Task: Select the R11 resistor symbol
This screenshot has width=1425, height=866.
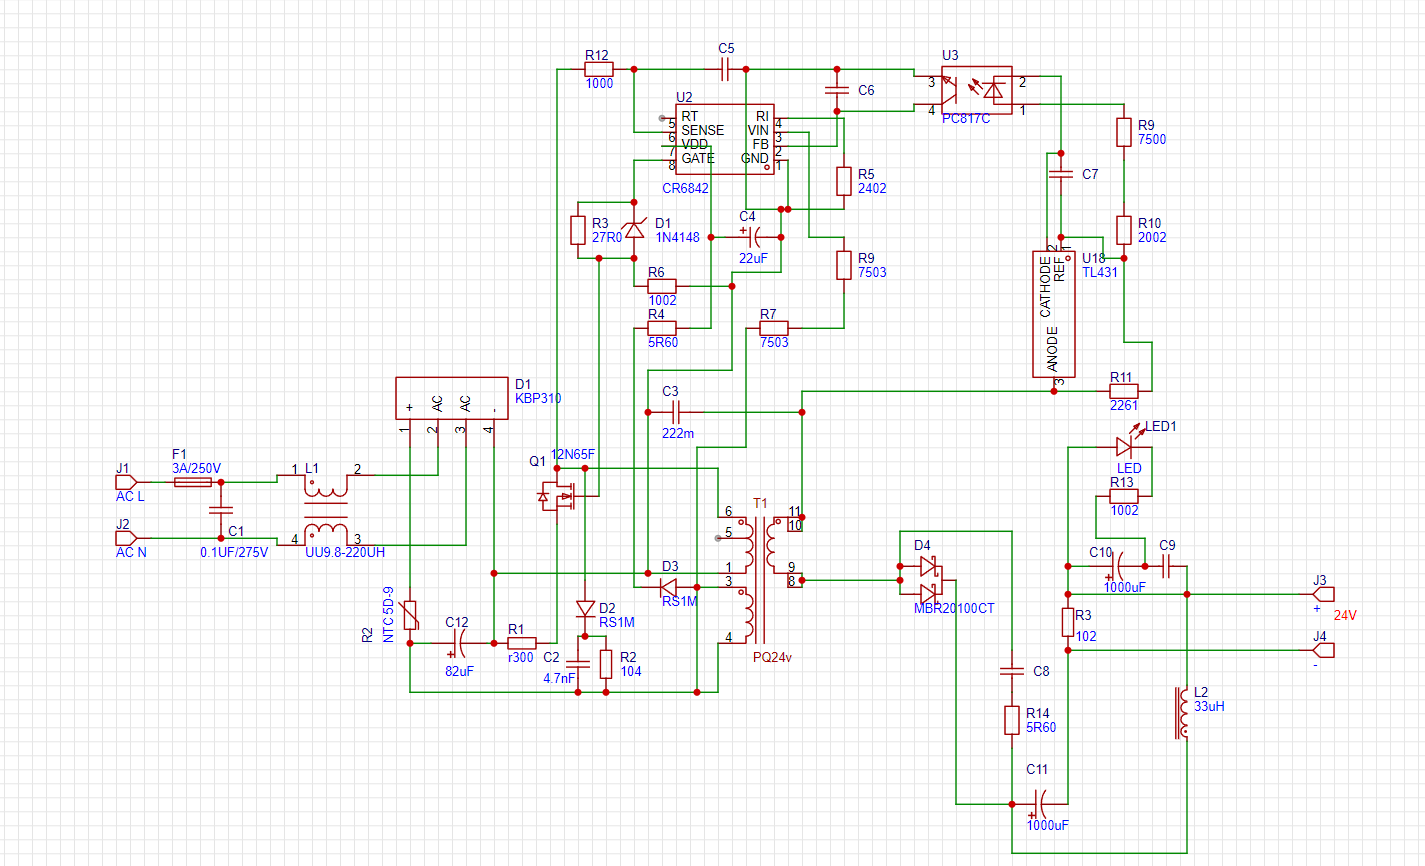Action: (1124, 391)
